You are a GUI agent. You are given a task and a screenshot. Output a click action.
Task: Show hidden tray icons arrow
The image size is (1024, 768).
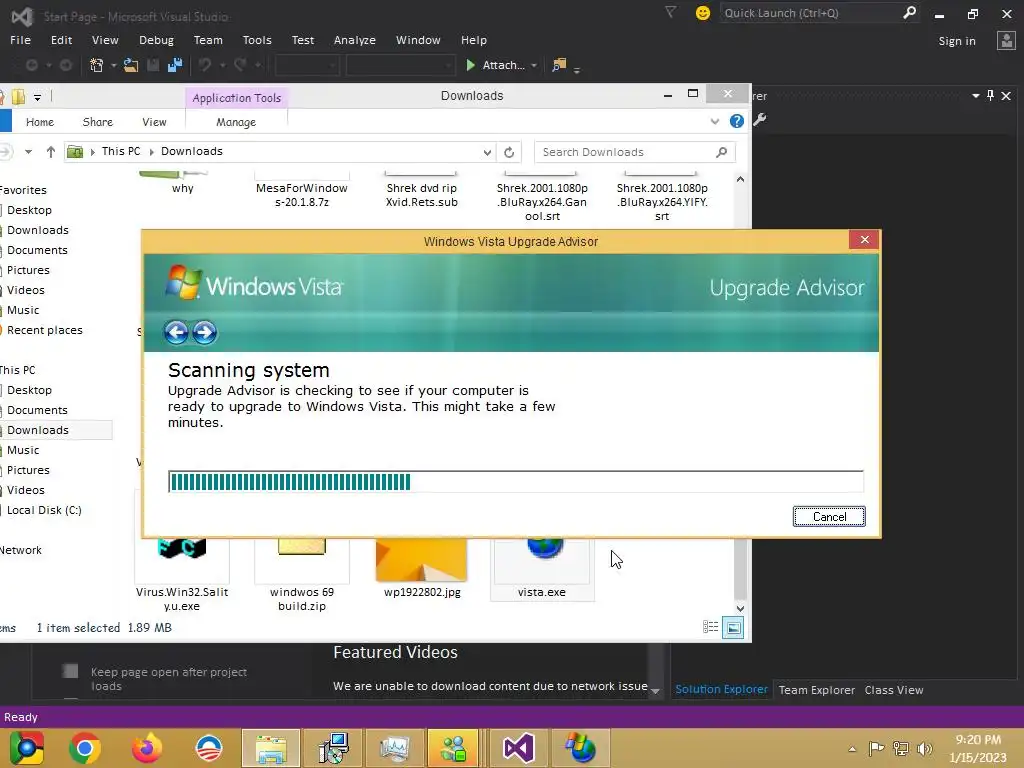tap(852, 749)
